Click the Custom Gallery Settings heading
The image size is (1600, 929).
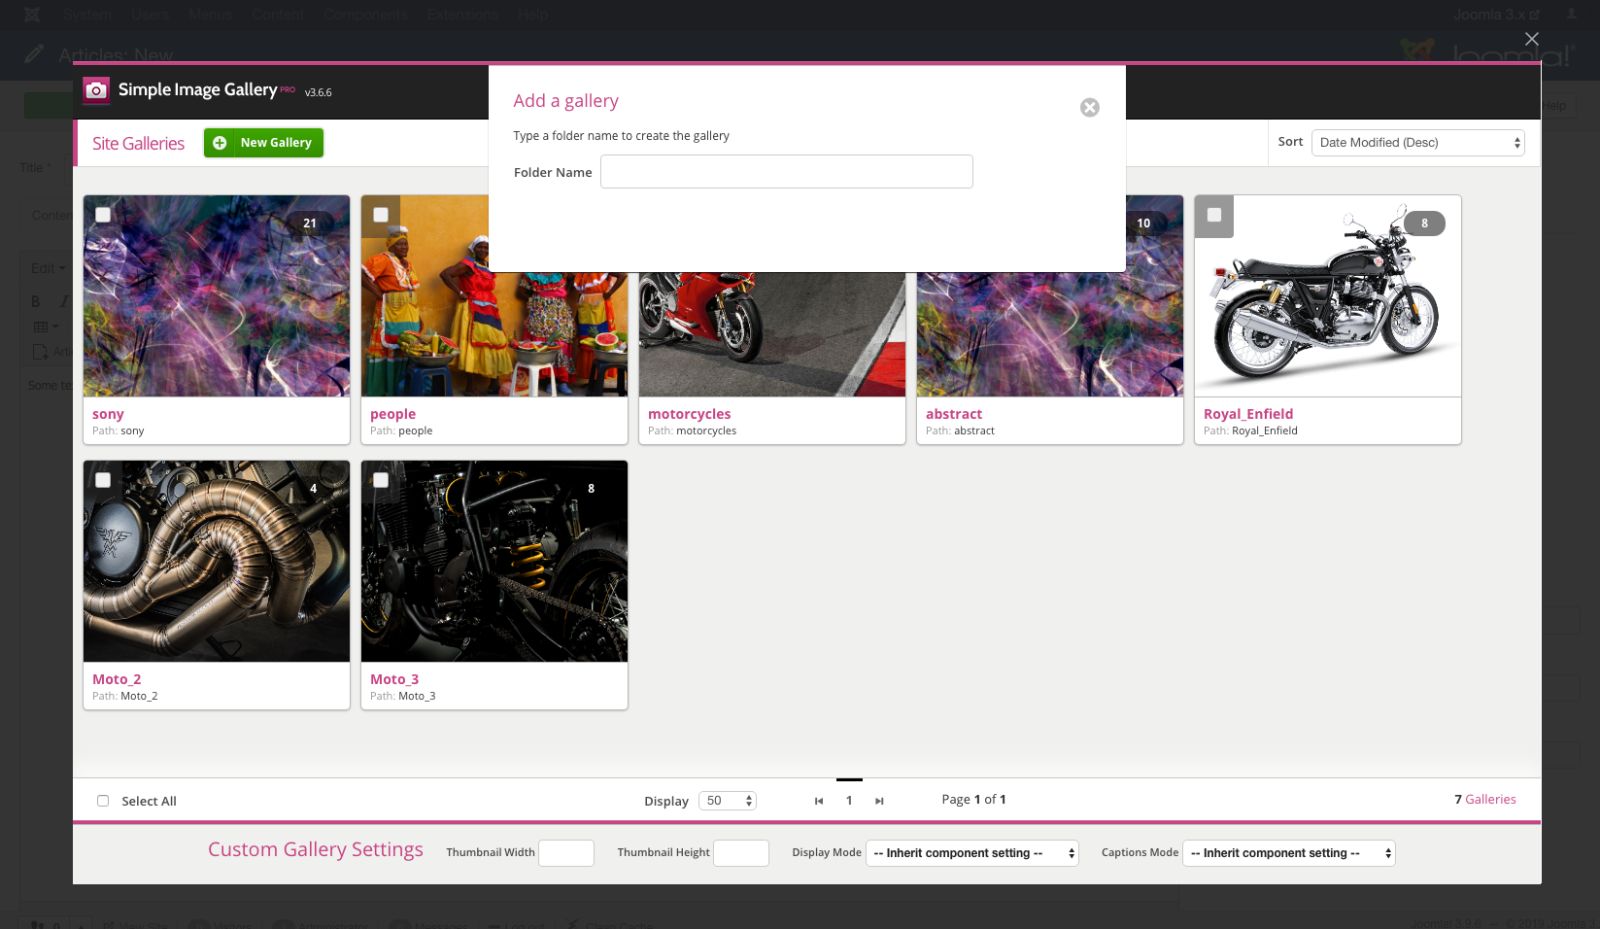pos(315,850)
